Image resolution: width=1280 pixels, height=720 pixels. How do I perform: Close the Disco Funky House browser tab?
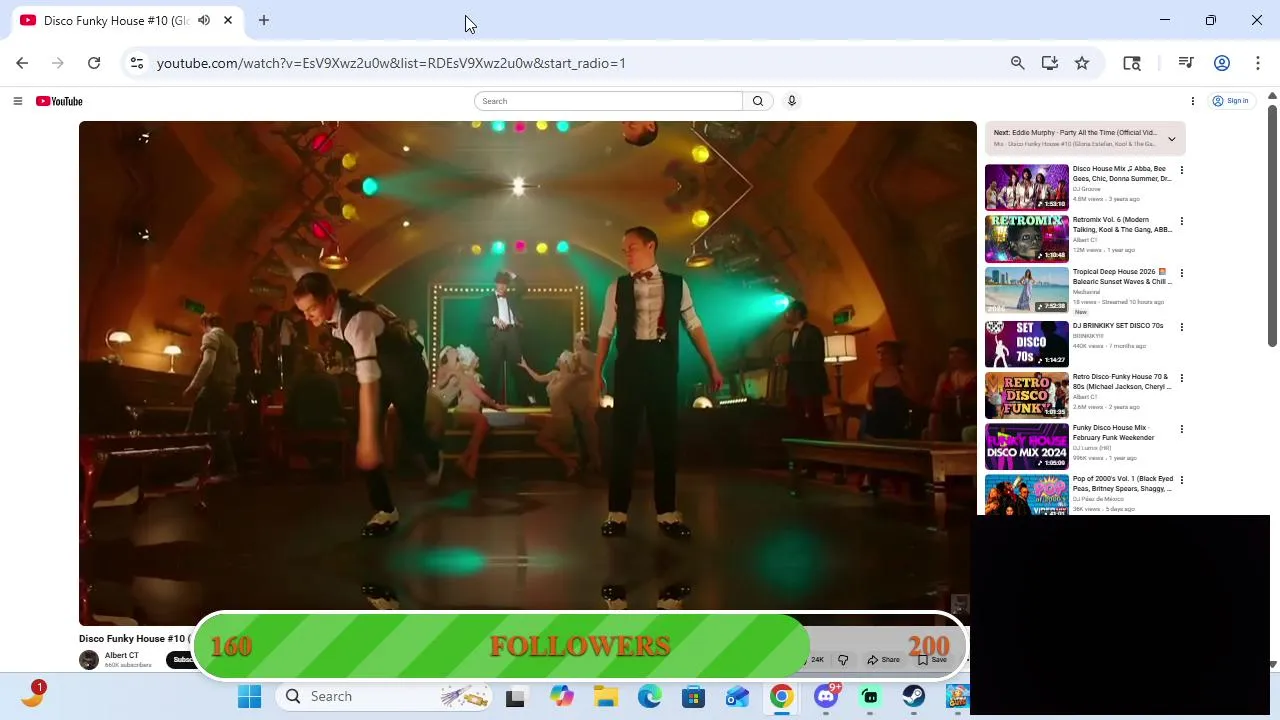tap(228, 20)
